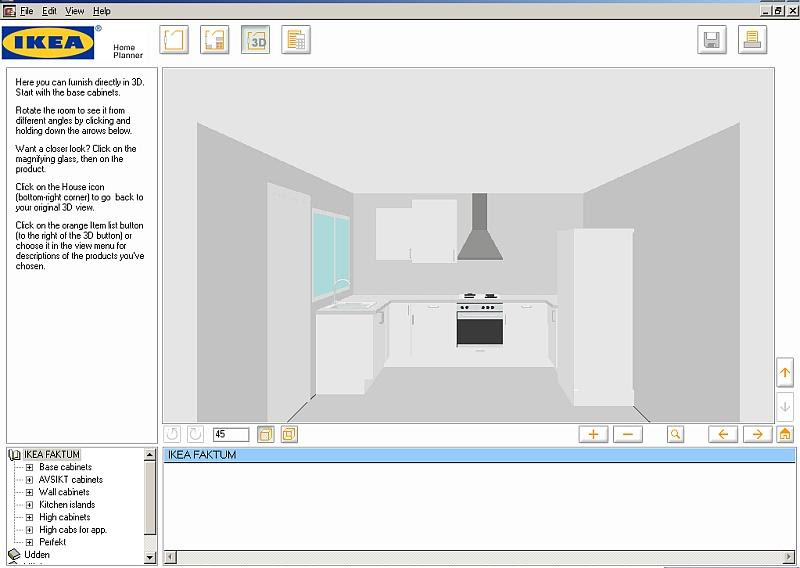Expand the Perfekt node
This screenshot has width=800, height=568.
30,542
